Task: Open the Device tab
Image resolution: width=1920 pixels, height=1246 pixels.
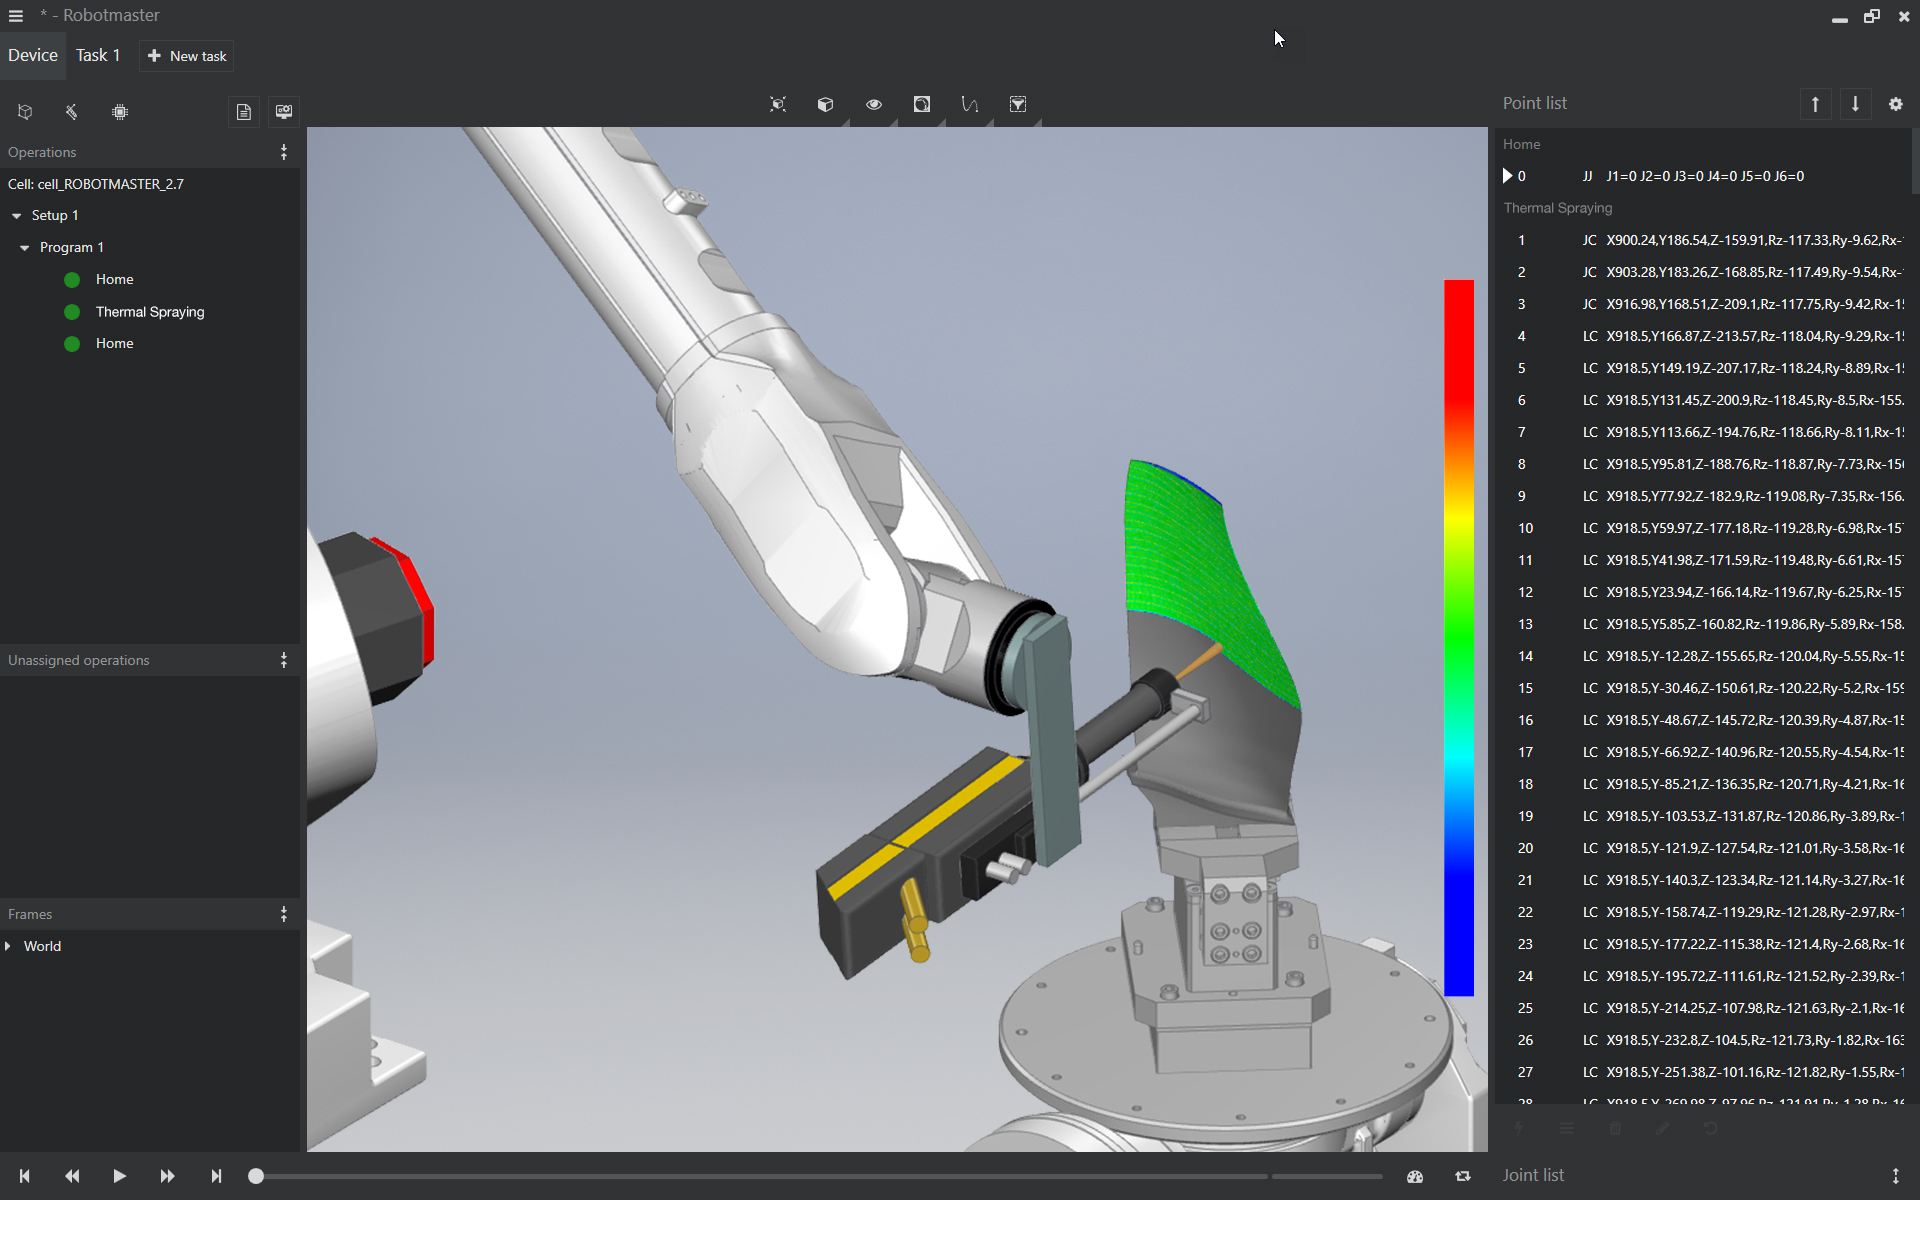Action: pyautogui.click(x=33, y=55)
